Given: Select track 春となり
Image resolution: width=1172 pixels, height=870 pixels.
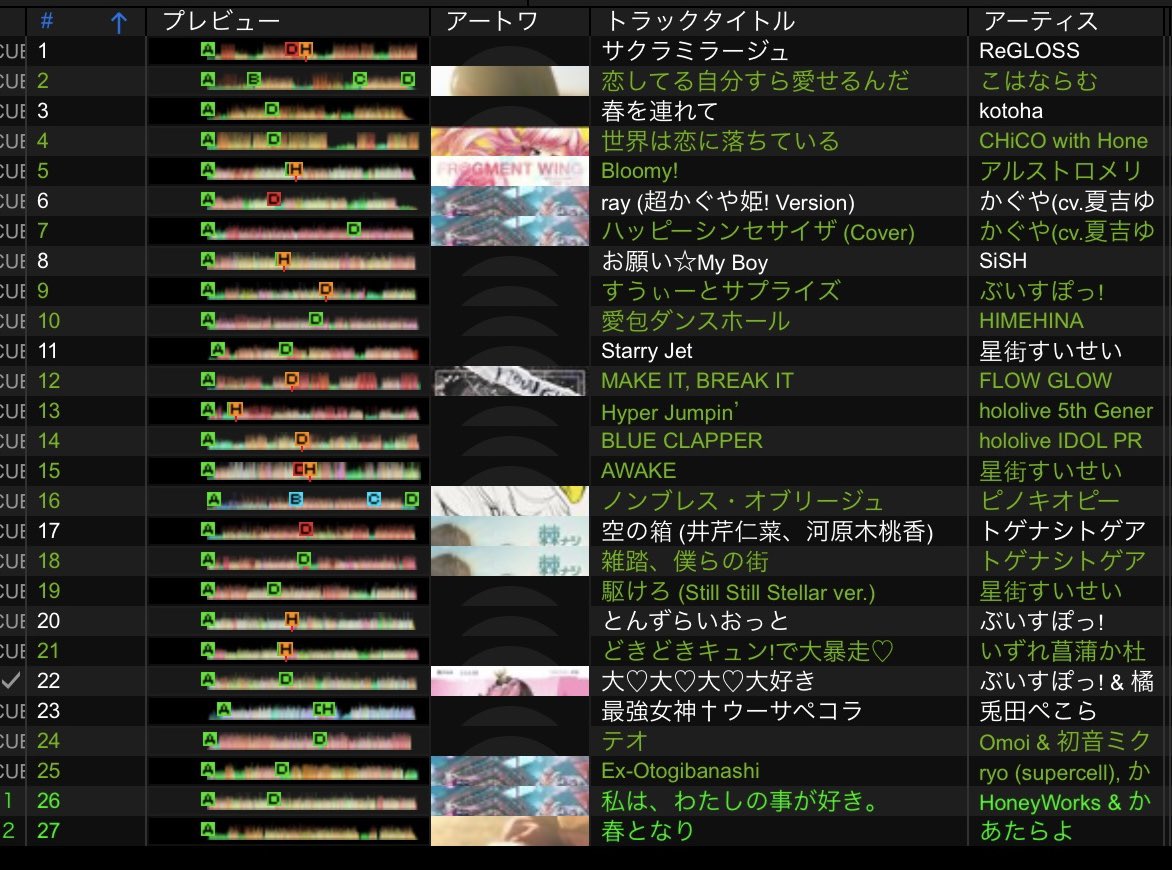Looking at the screenshot, I should [x=647, y=831].
